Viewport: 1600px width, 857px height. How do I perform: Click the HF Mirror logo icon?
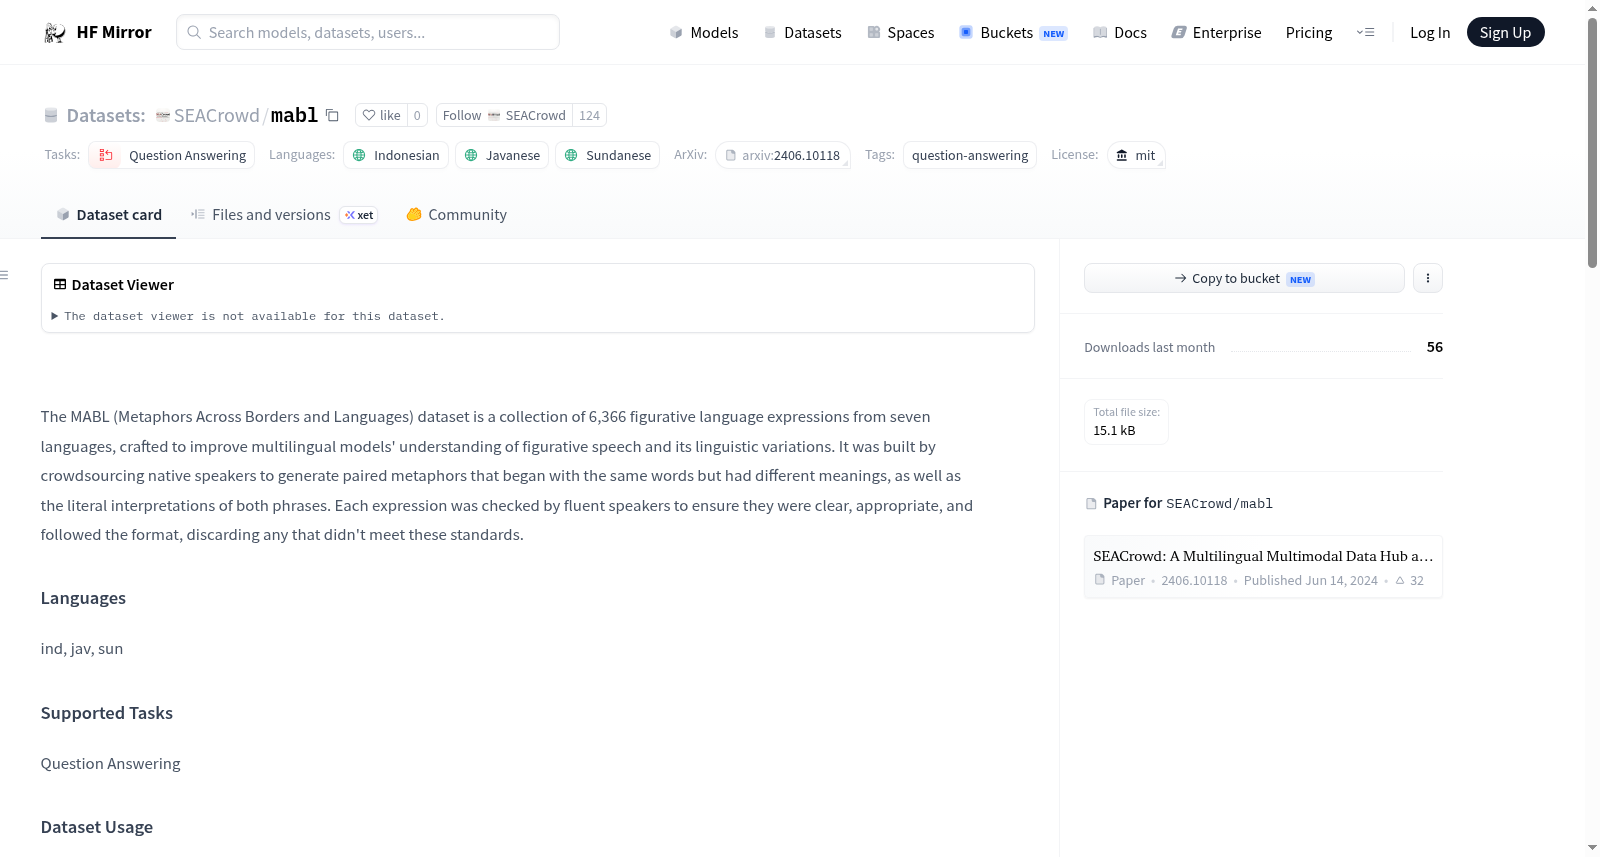click(x=55, y=33)
